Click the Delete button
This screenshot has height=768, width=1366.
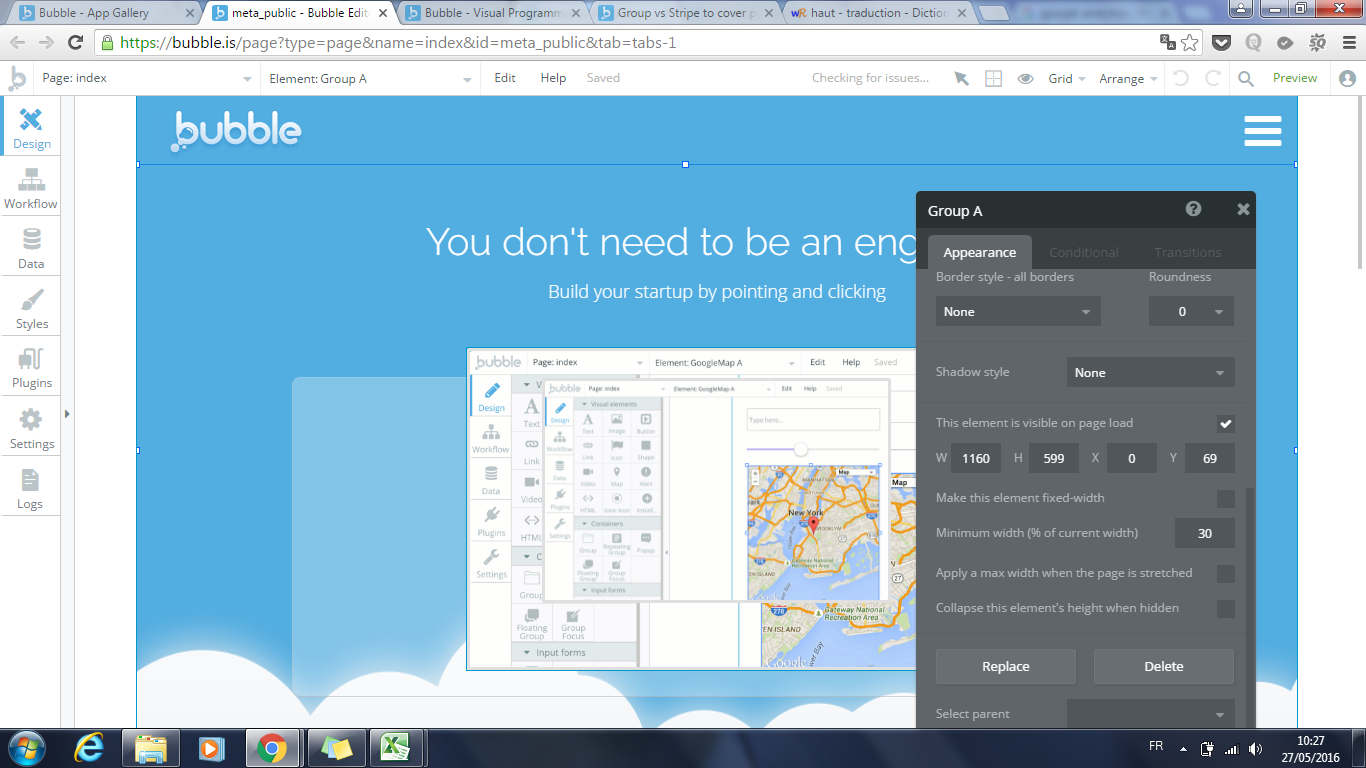(x=1164, y=666)
